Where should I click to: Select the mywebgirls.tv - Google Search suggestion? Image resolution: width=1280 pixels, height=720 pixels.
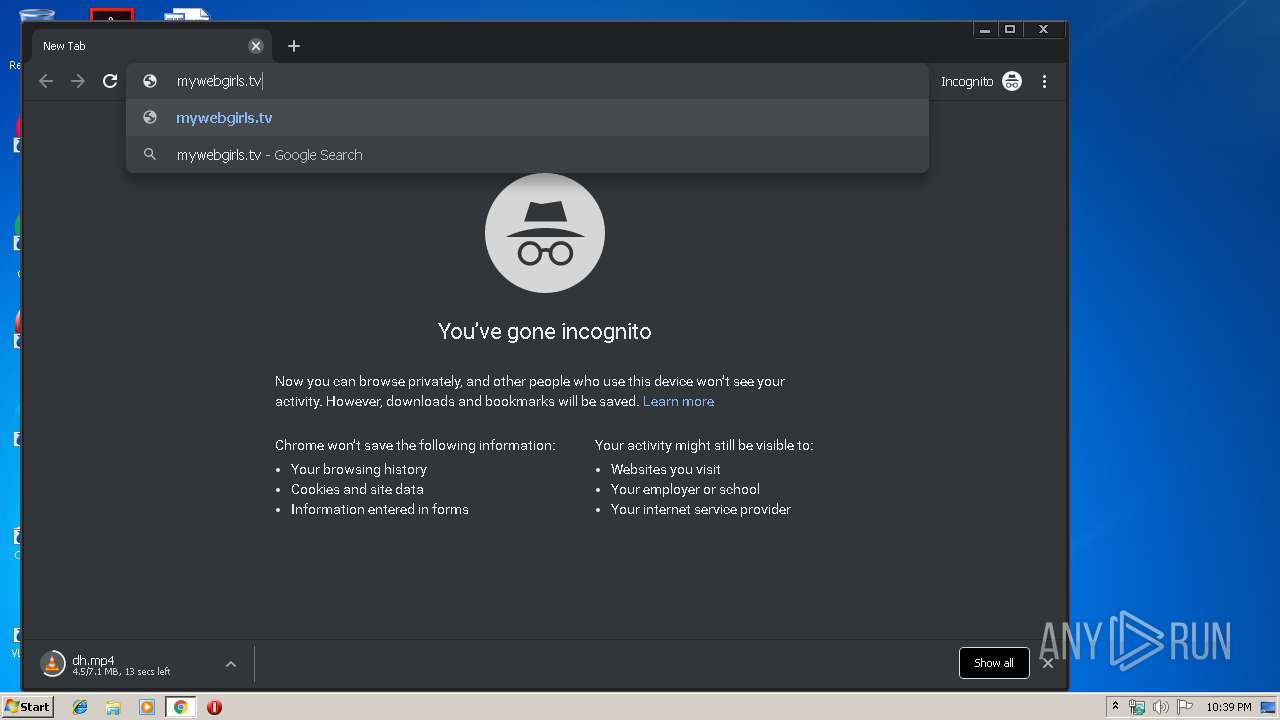click(x=527, y=154)
